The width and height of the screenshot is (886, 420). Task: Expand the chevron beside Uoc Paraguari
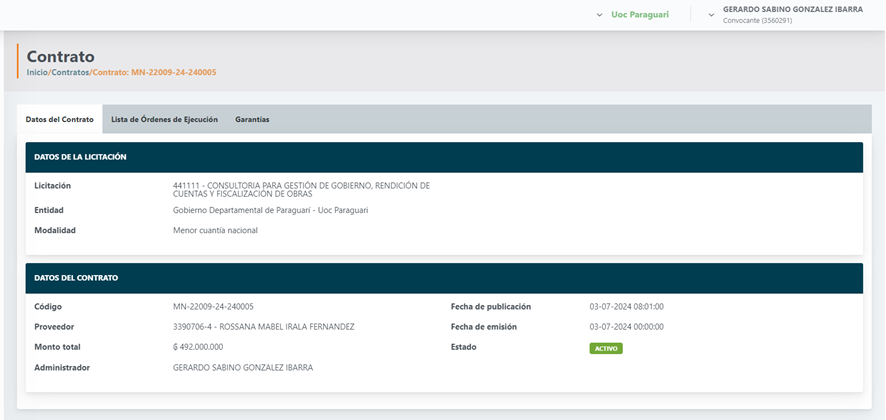click(x=600, y=15)
